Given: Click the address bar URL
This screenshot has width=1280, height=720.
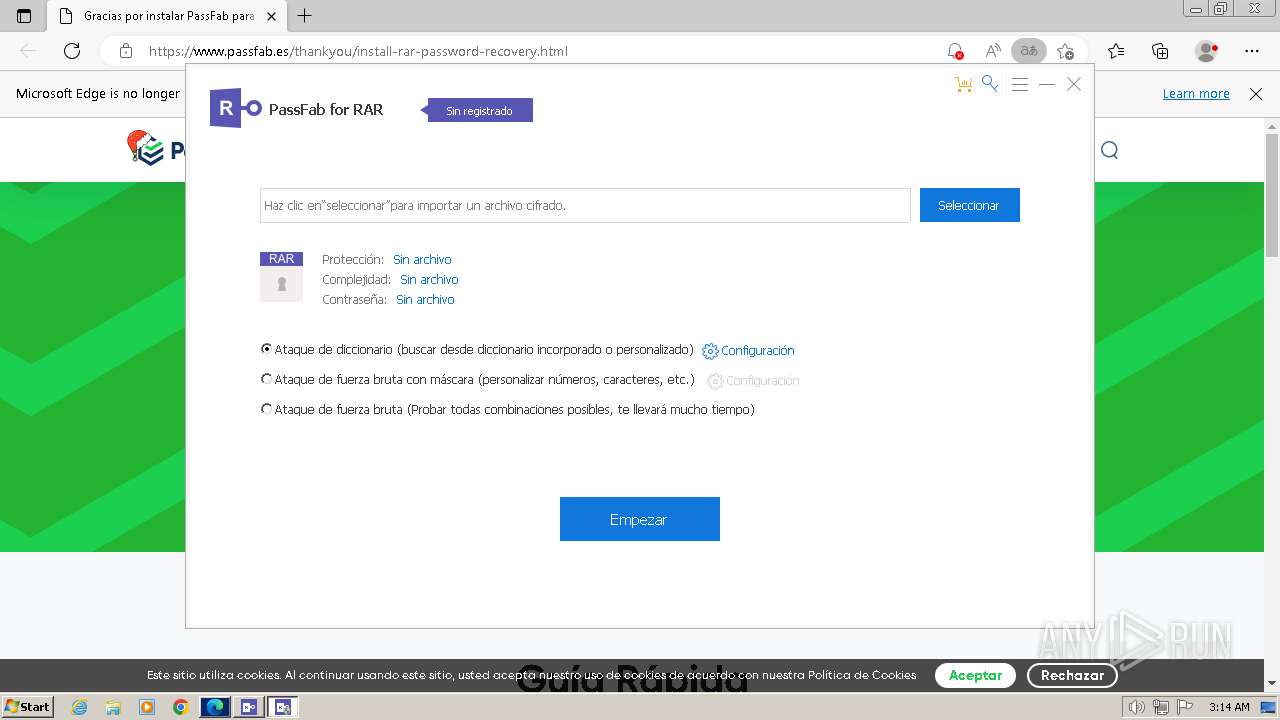Looking at the screenshot, I should click(358, 51).
